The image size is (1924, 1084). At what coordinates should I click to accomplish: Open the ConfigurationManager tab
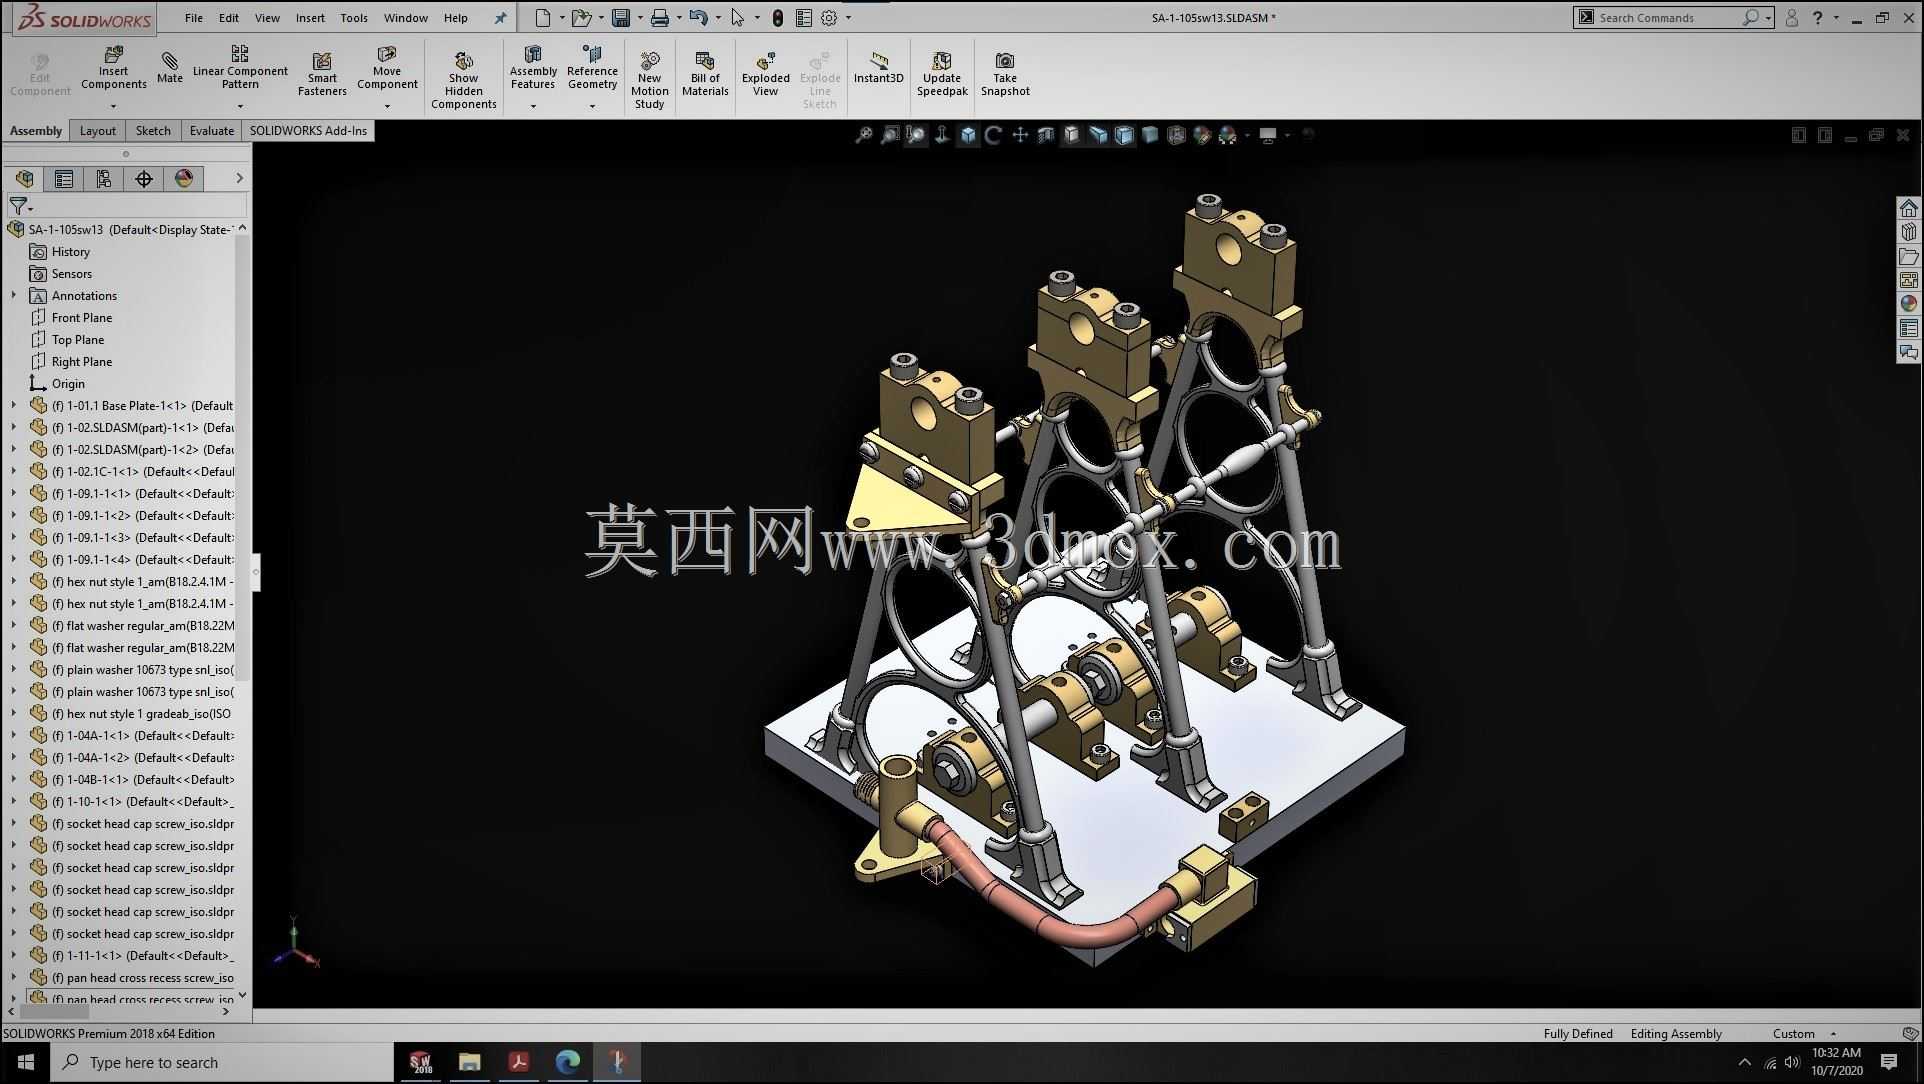pyautogui.click(x=104, y=179)
